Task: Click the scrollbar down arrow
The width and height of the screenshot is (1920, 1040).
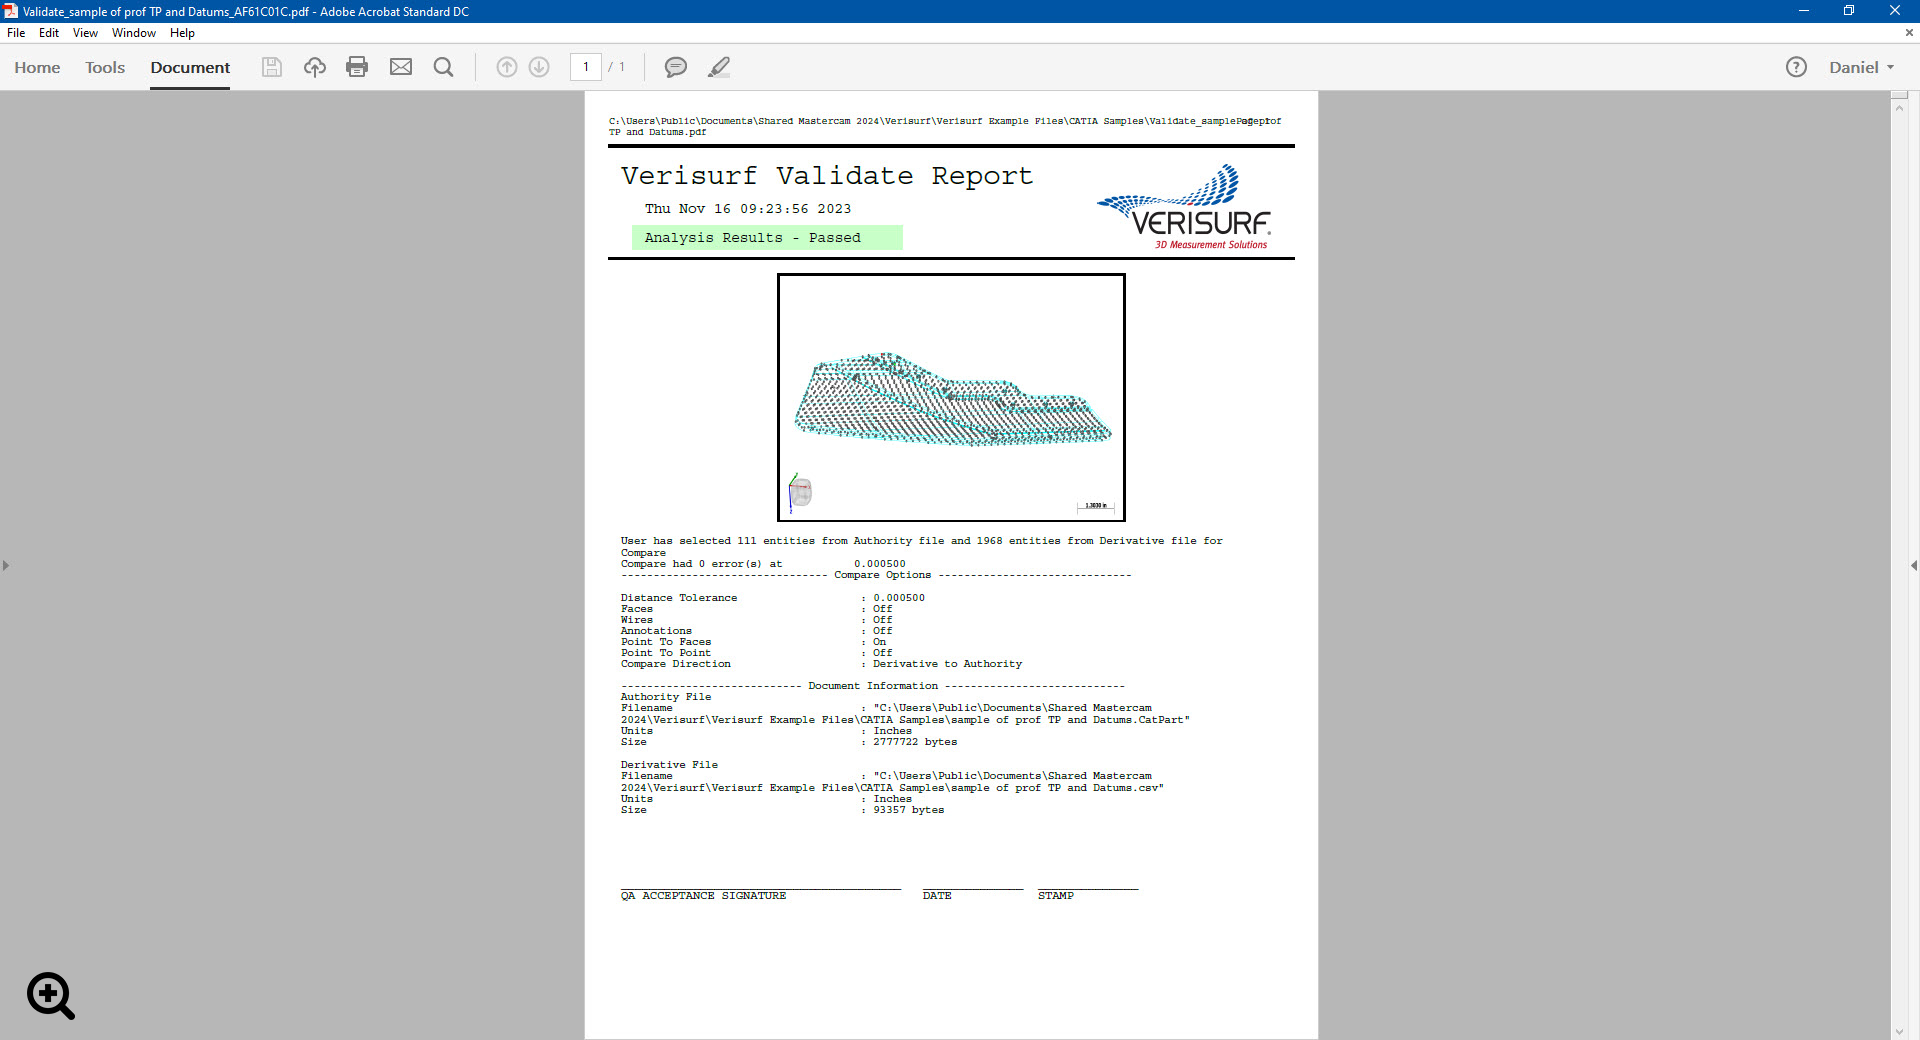Action: click(x=1900, y=1032)
